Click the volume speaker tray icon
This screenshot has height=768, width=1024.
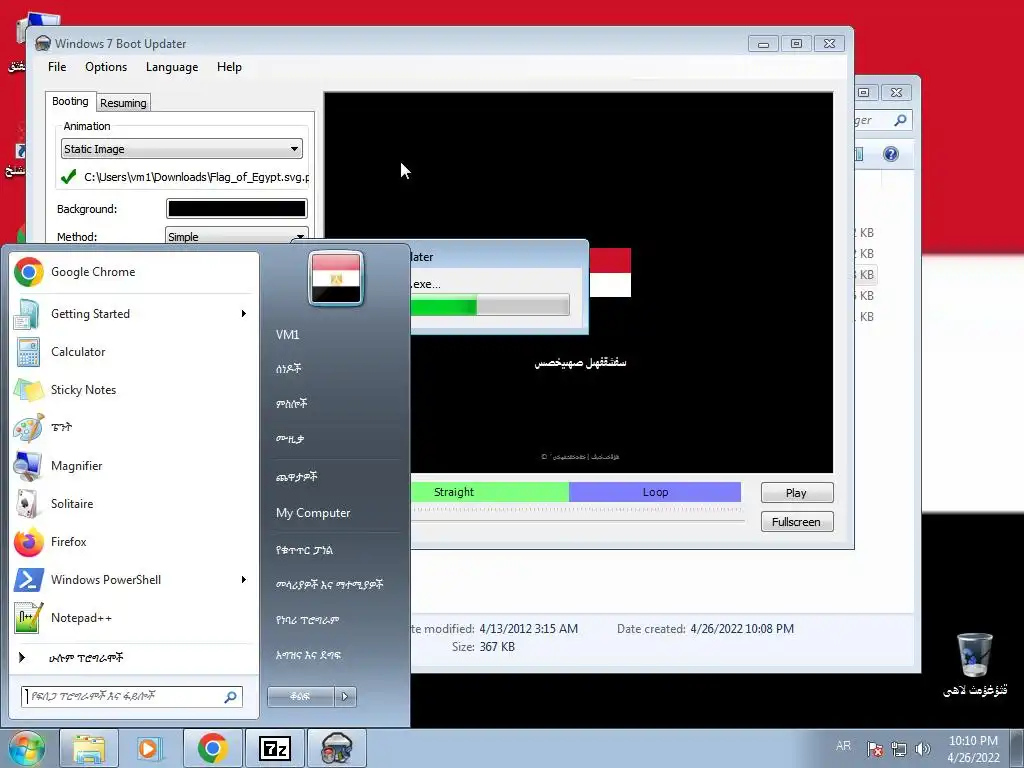pyautogui.click(x=922, y=749)
